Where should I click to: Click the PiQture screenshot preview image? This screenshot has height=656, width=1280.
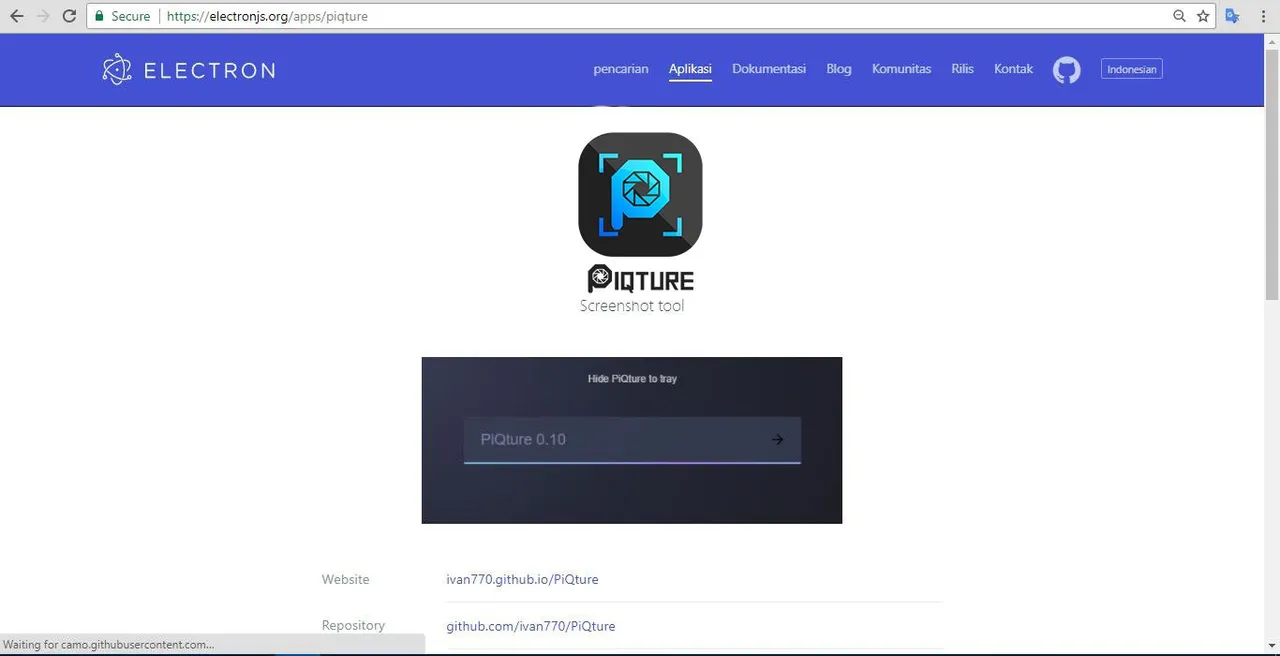click(632, 440)
